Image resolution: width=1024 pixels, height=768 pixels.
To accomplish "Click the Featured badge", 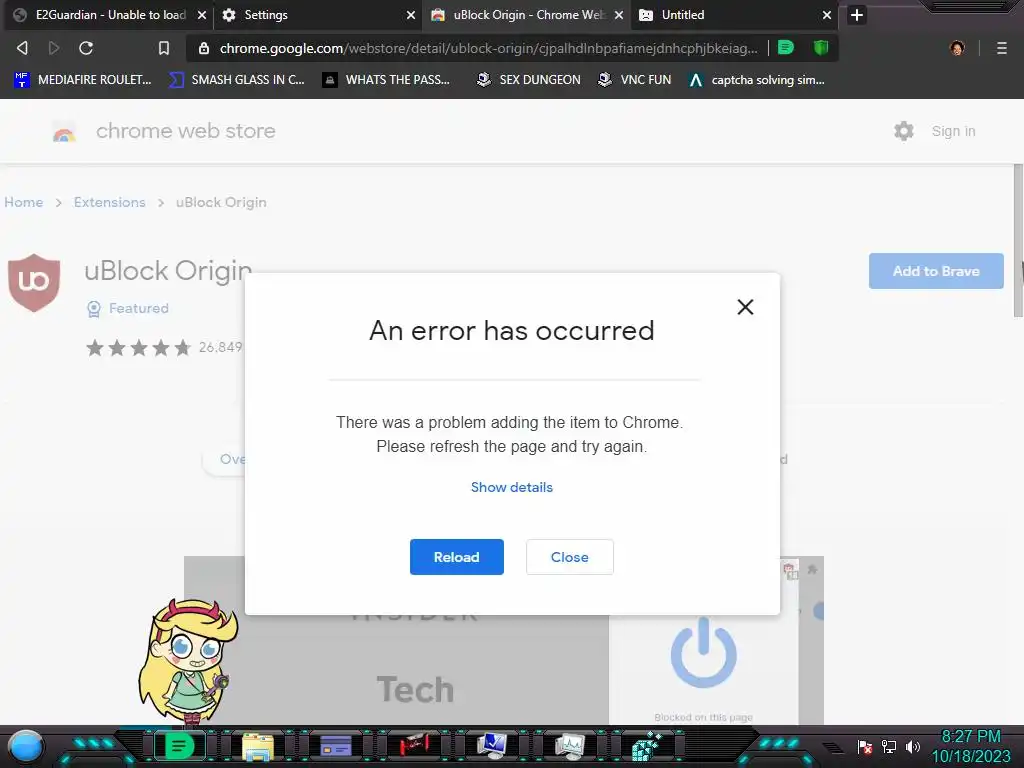I will [128, 308].
